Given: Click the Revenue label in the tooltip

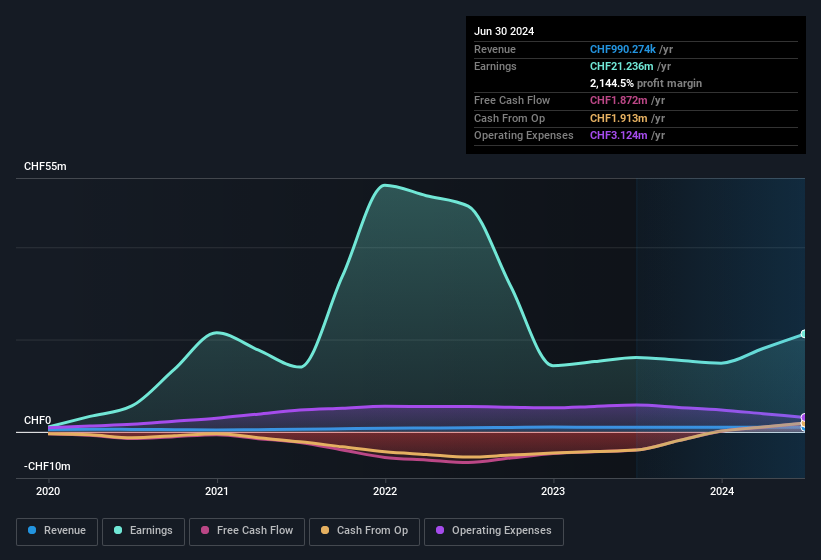Looking at the screenshot, I should pos(495,49).
